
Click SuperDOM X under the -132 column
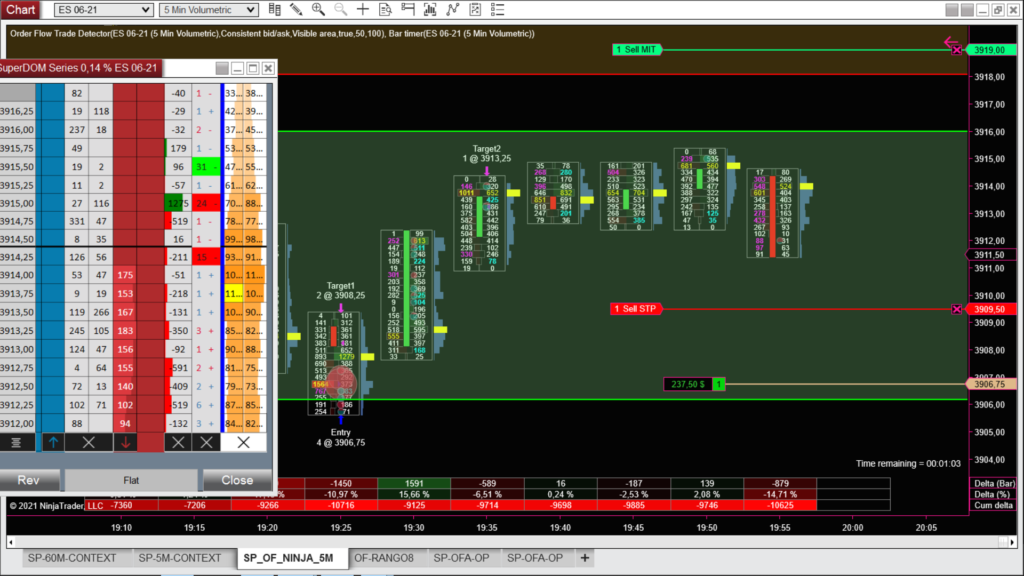178,442
